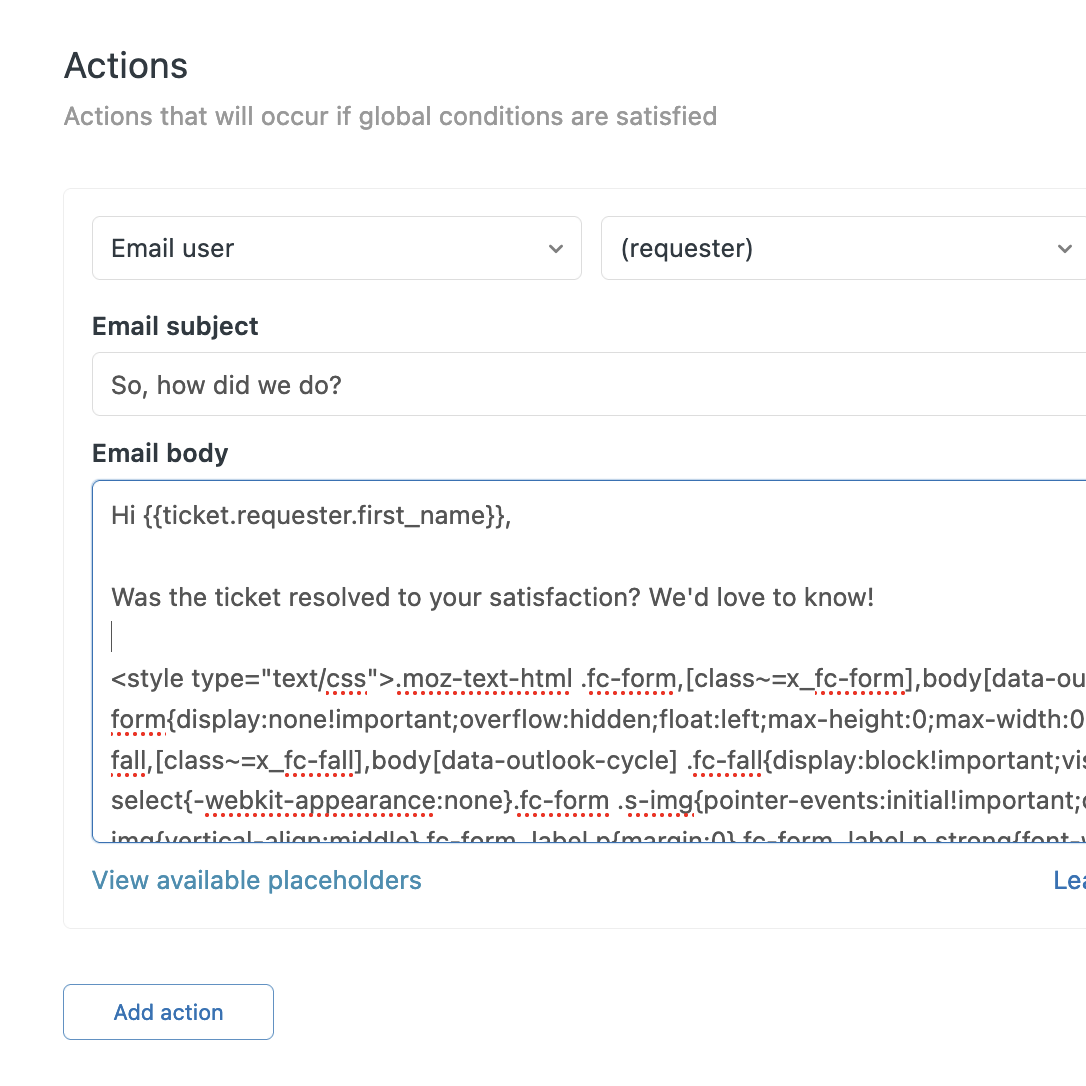Click the line starting with 'select{-webkit-appearance:none}'
This screenshot has width=1086, height=1086.
point(598,801)
